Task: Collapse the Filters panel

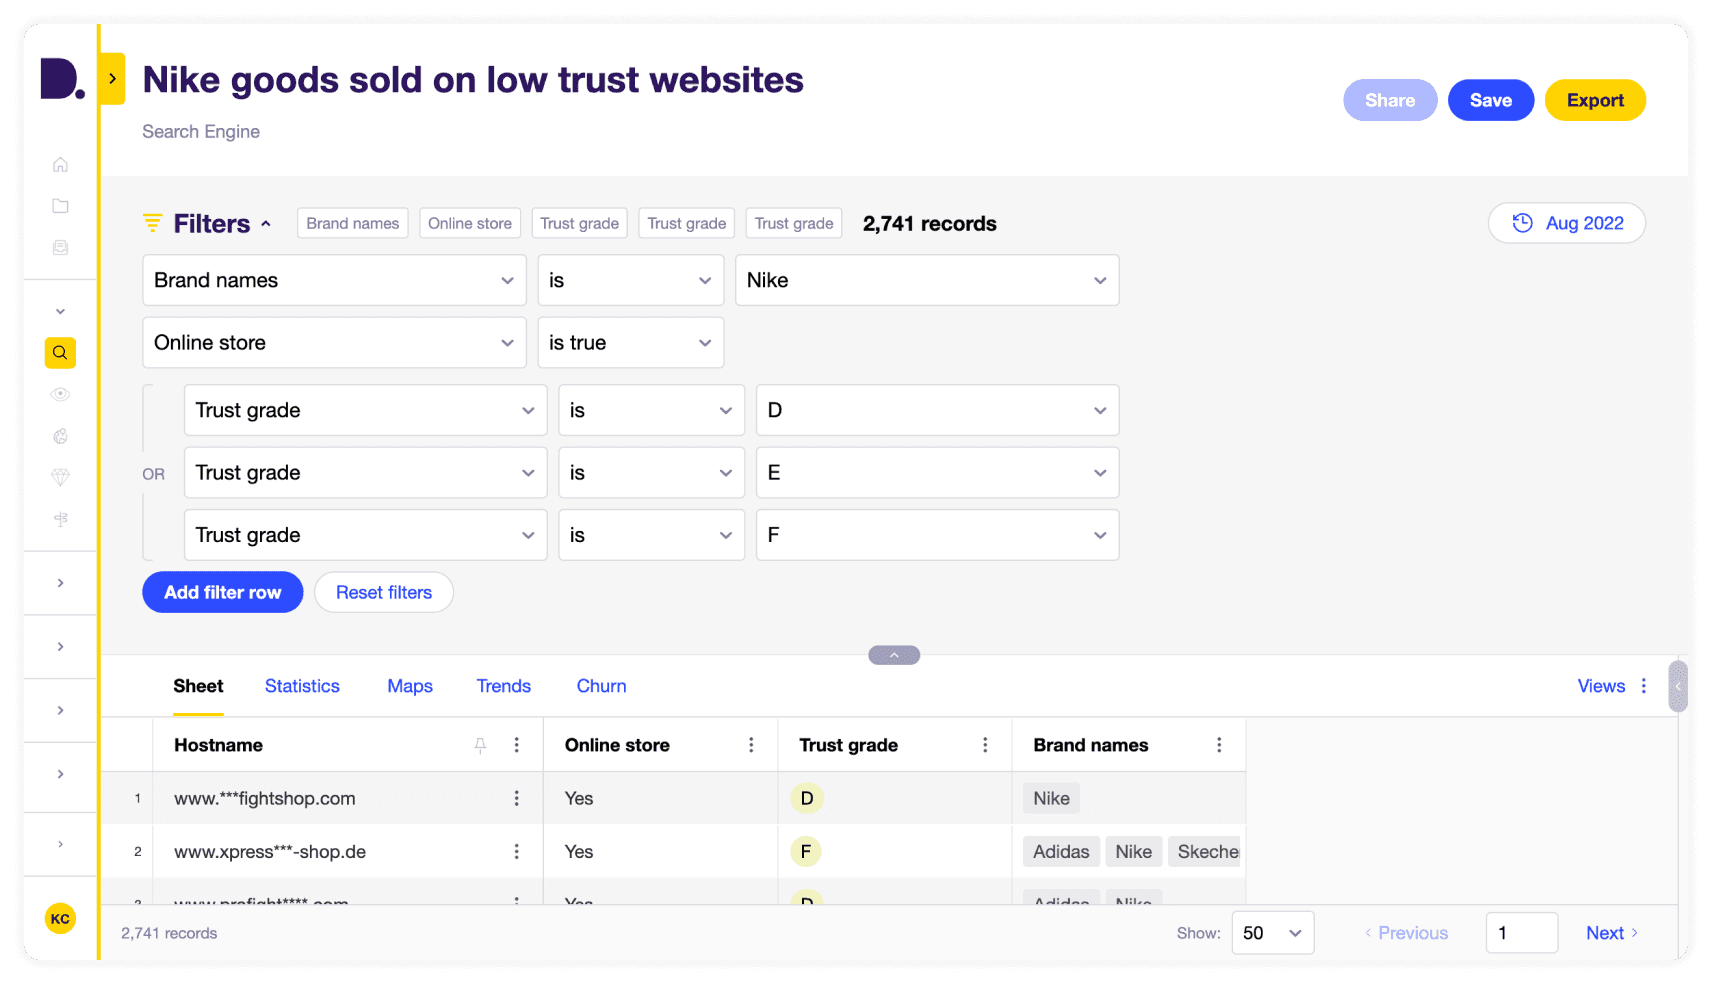Action: coord(266,223)
